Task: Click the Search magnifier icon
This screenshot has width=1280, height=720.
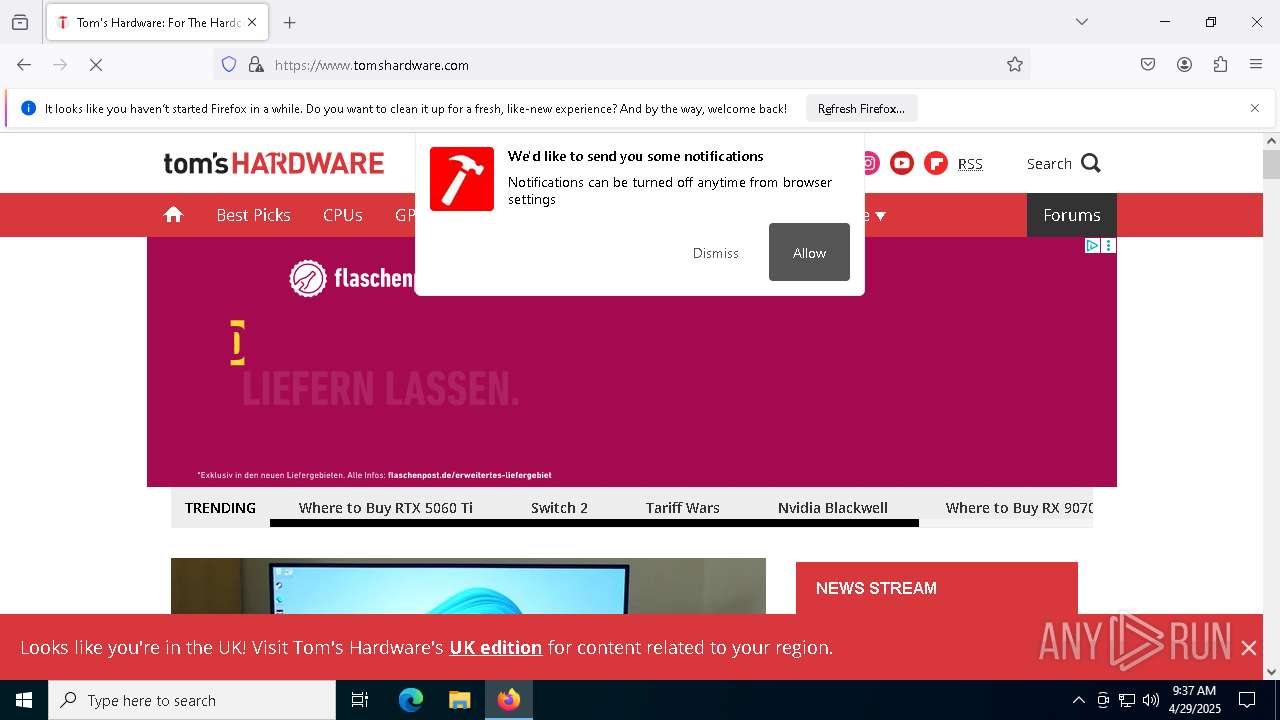Action: pos(1091,163)
